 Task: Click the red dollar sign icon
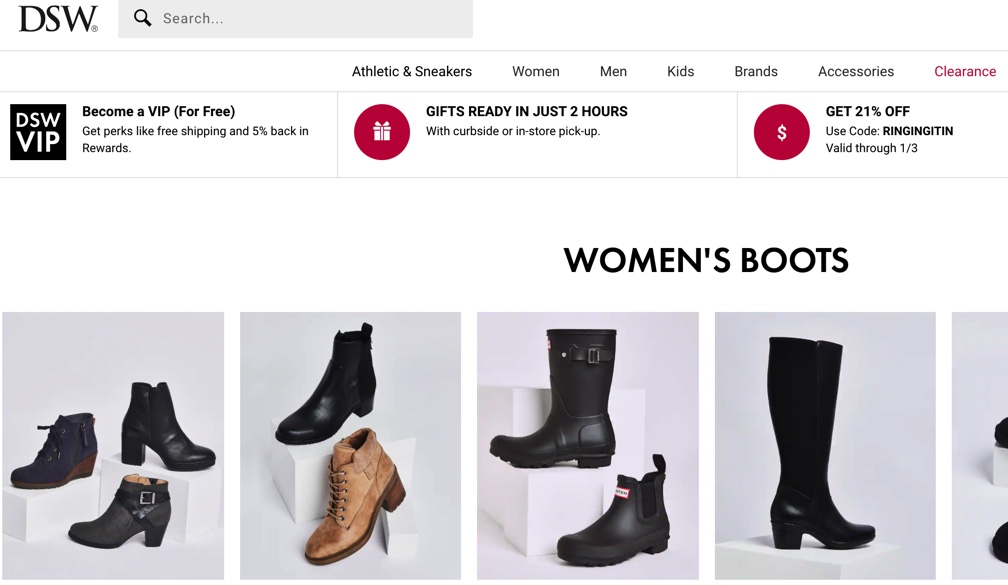pyautogui.click(x=782, y=132)
